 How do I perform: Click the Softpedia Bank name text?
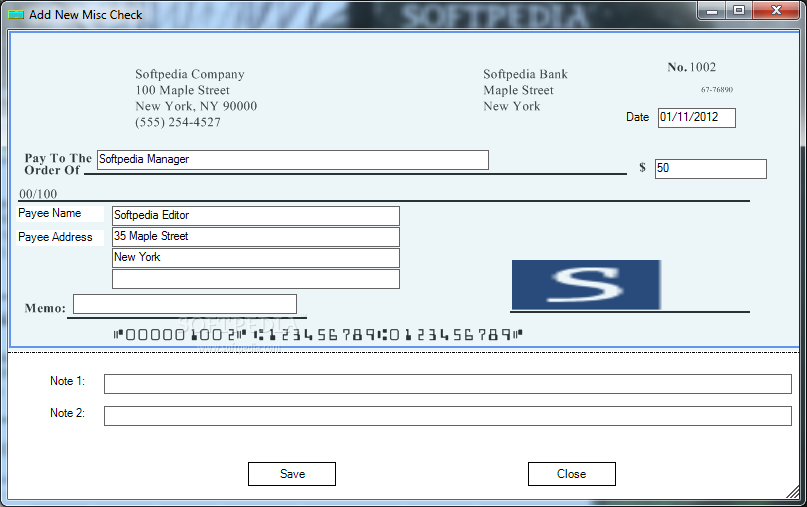525,74
